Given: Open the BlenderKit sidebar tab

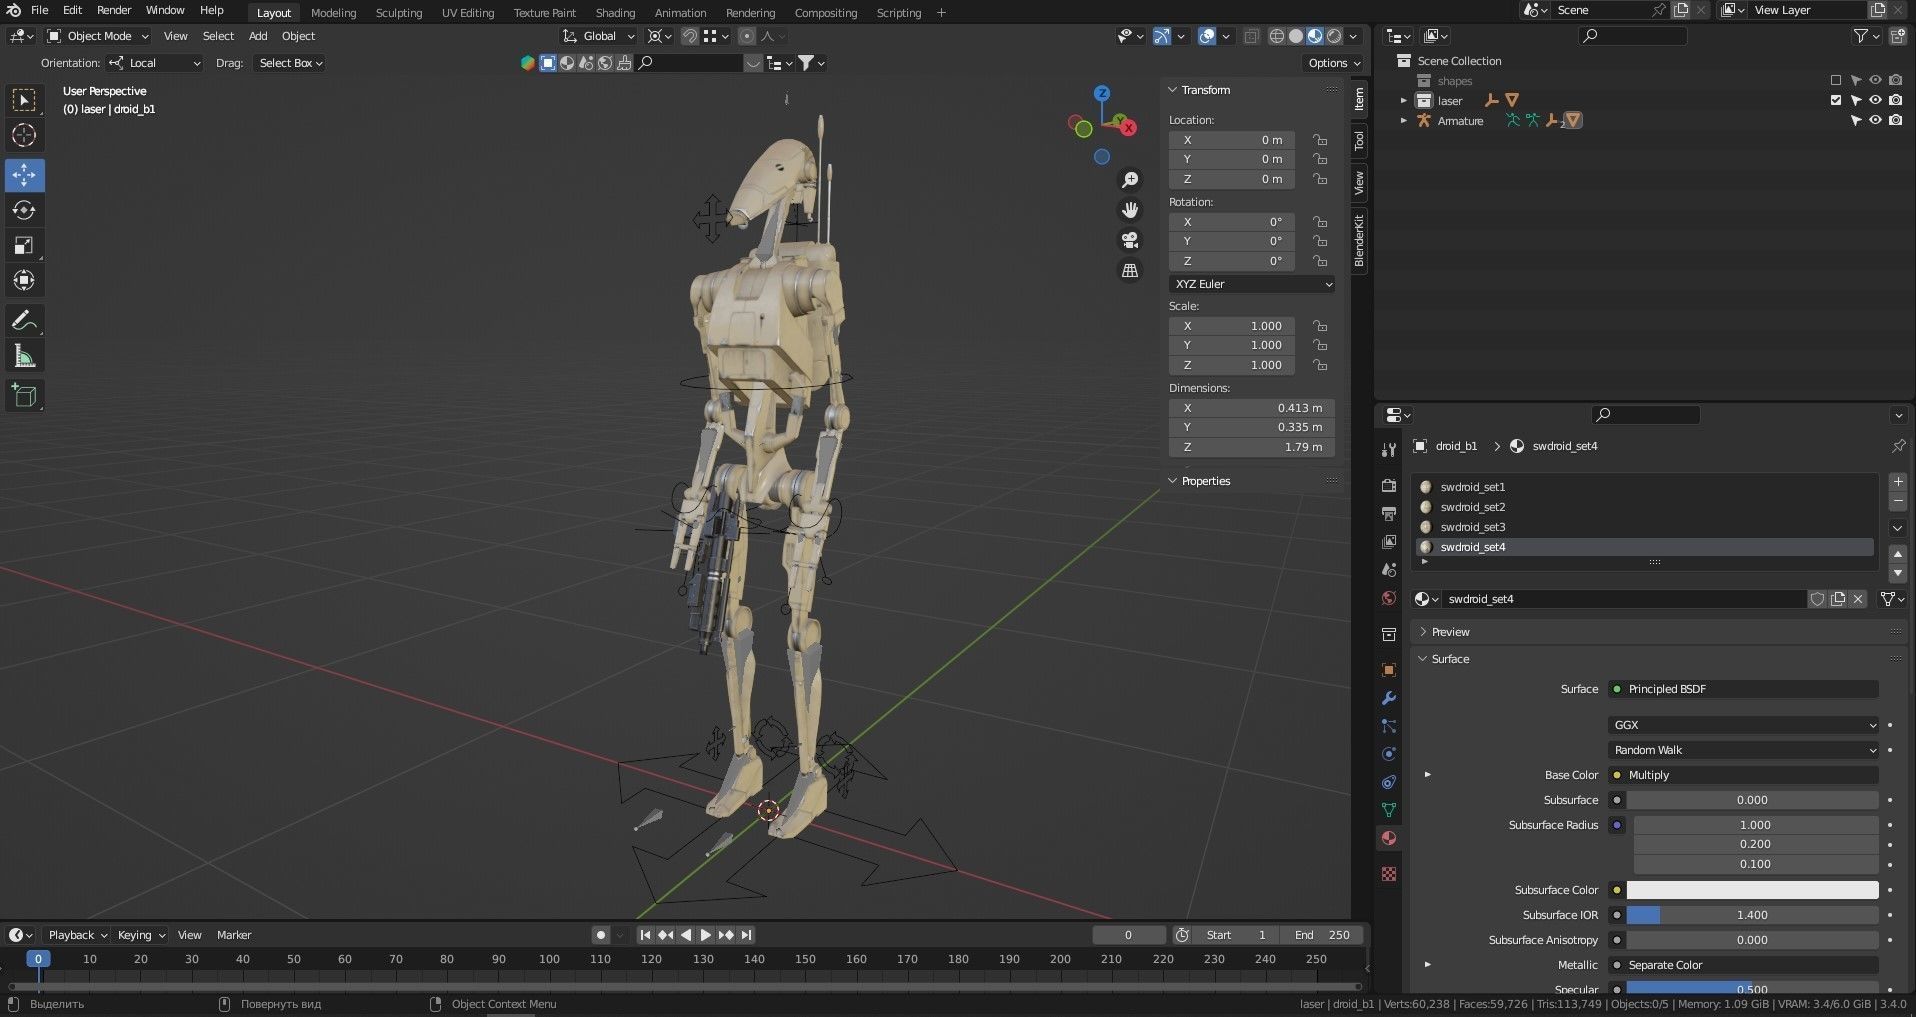Looking at the screenshot, I should [x=1359, y=240].
